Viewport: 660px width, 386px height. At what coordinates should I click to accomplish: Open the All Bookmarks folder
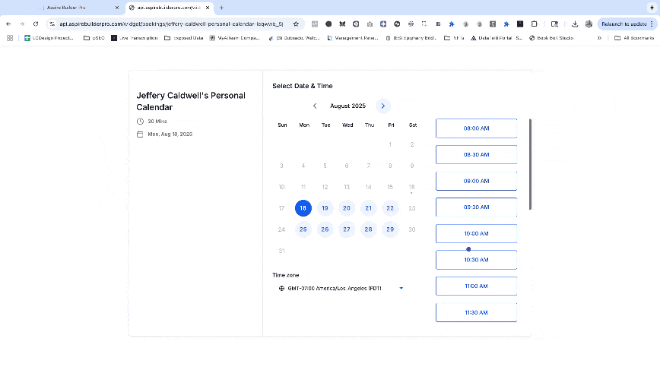[634, 38]
